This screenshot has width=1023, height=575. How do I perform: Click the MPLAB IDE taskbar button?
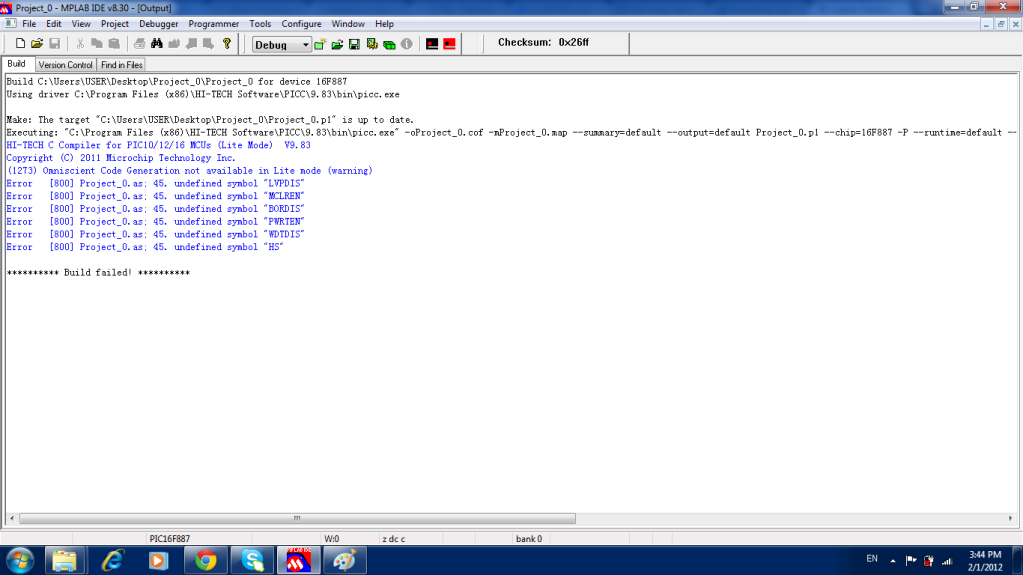point(298,561)
